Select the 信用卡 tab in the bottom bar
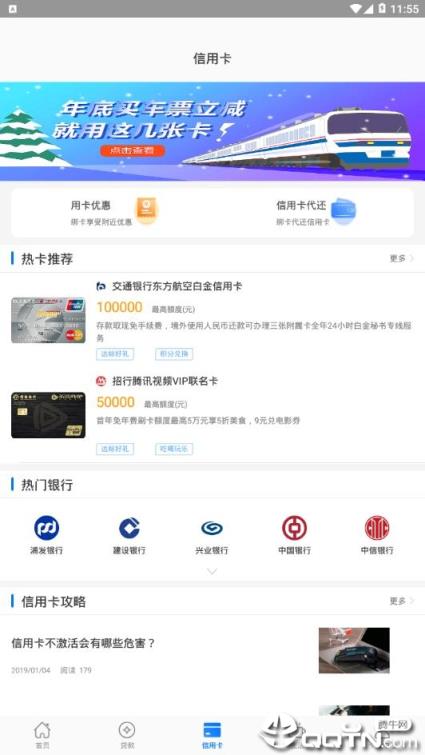The width and height of the screenshot is (425, 755). point(212,735)
